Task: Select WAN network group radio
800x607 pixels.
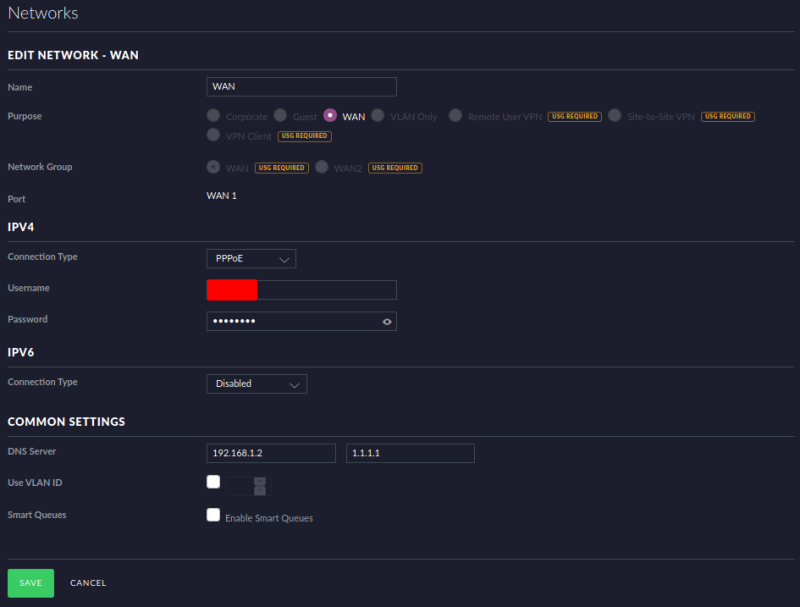Action: click(213, 167)
